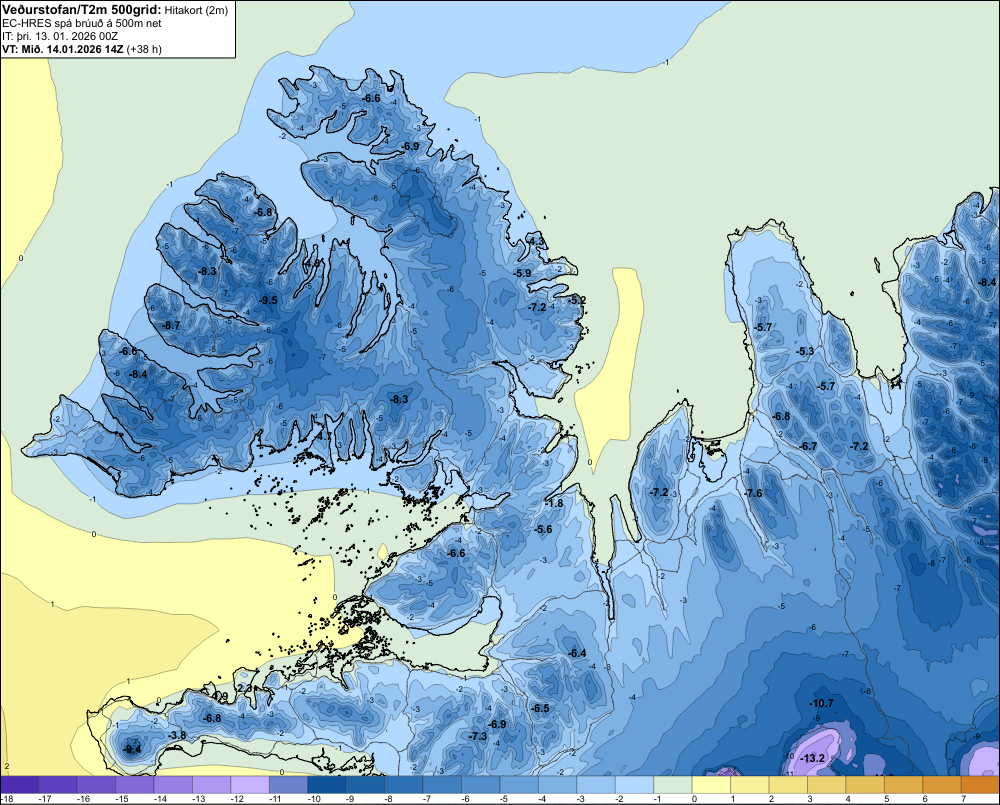This screenshot has width=1000, height=805.
Task: Click the '-14' legend scale label
Action: tap(159, 799)
